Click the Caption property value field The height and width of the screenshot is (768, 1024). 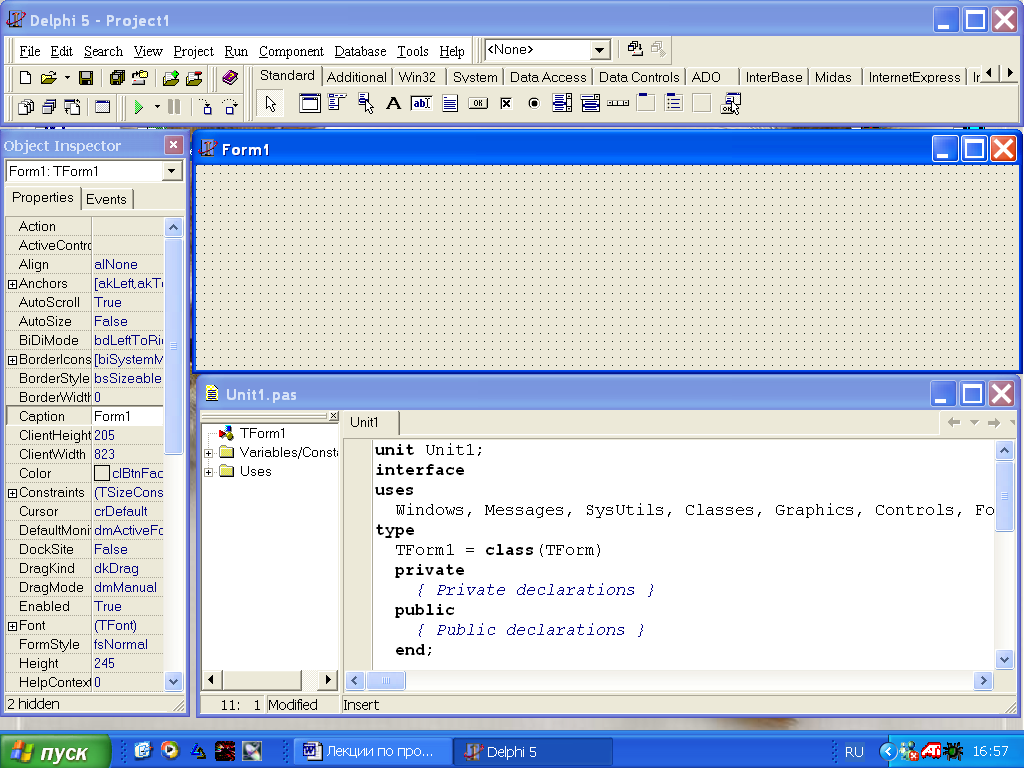127,416
